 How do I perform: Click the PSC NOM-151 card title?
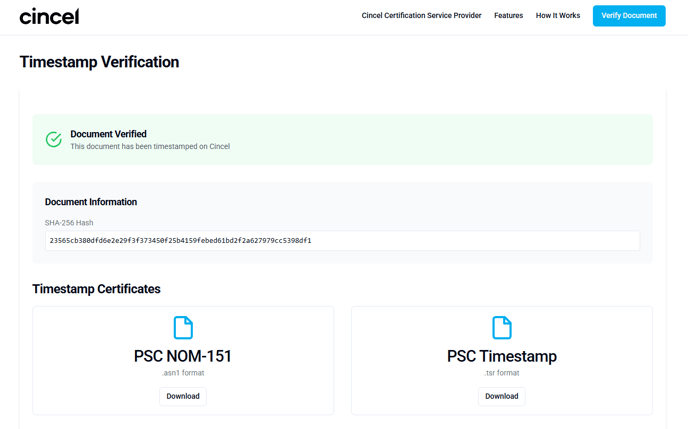[183, 356]
